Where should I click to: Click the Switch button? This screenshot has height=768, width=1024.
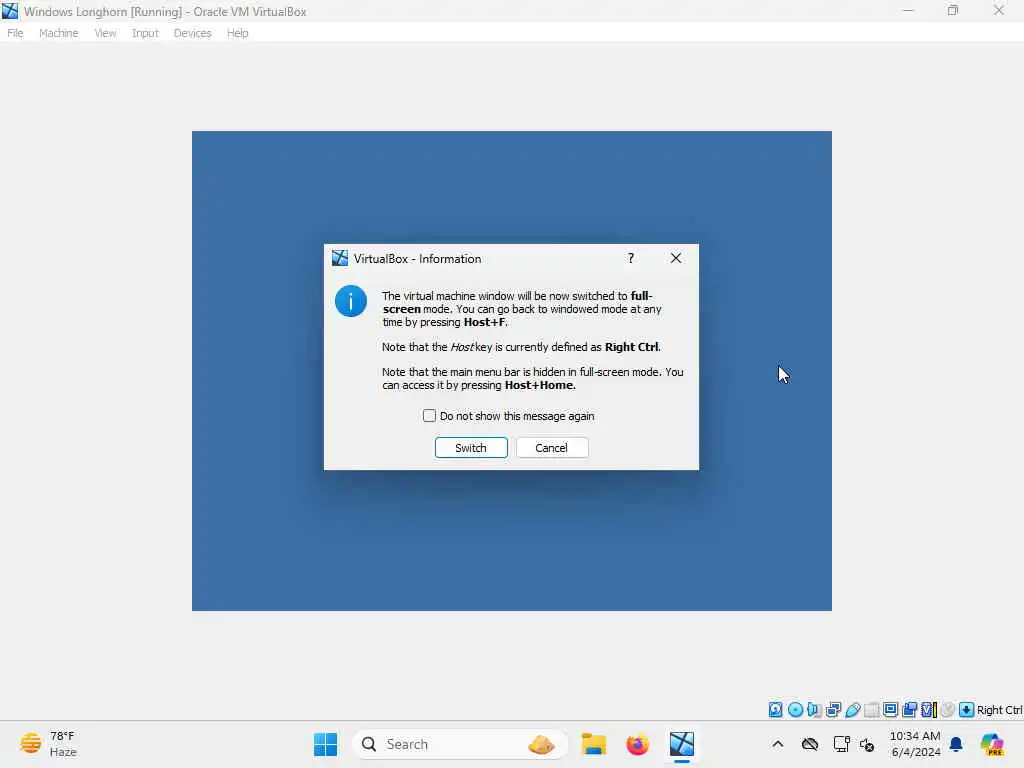tap(471, 448)
